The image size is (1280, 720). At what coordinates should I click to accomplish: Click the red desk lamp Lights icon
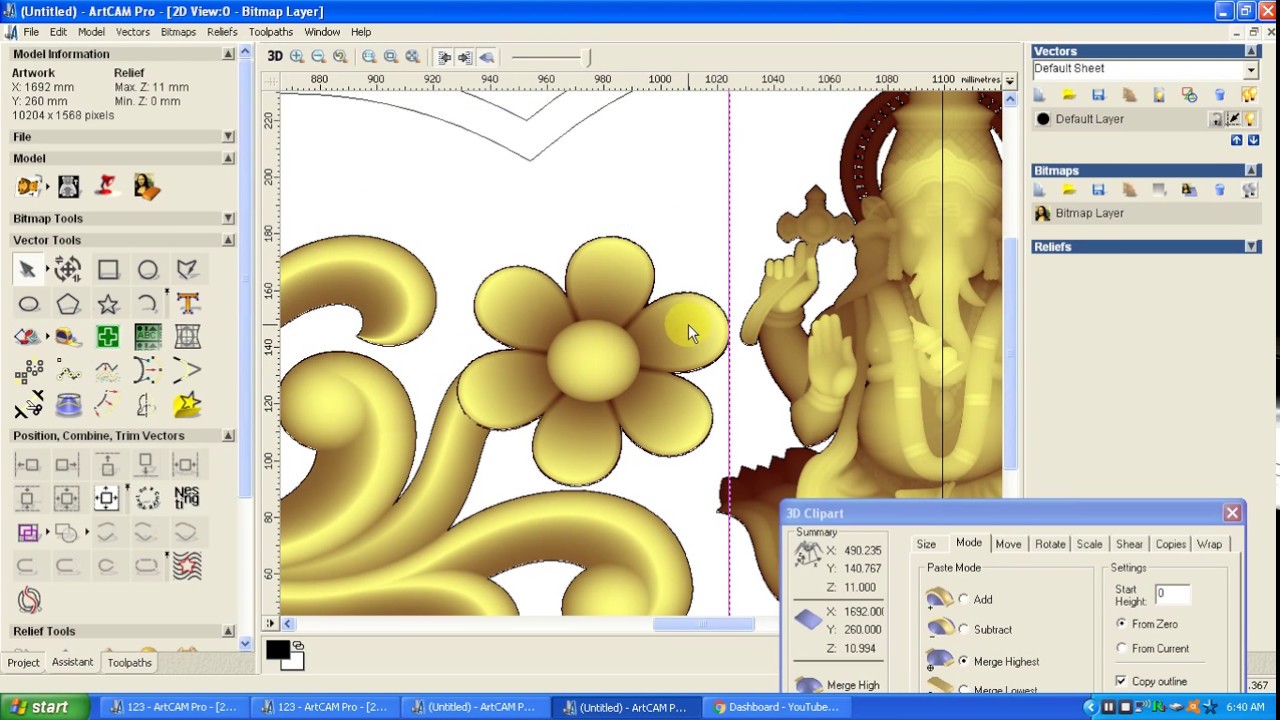click(107, 186)
